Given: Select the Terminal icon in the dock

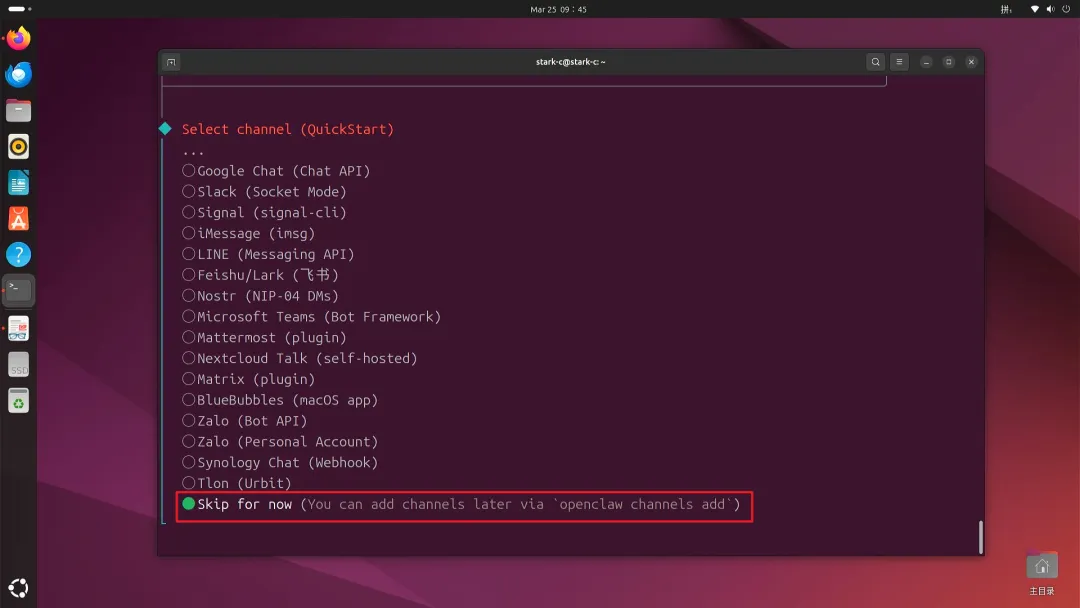Looking at the screenshot, I should (x=19, y=291).
